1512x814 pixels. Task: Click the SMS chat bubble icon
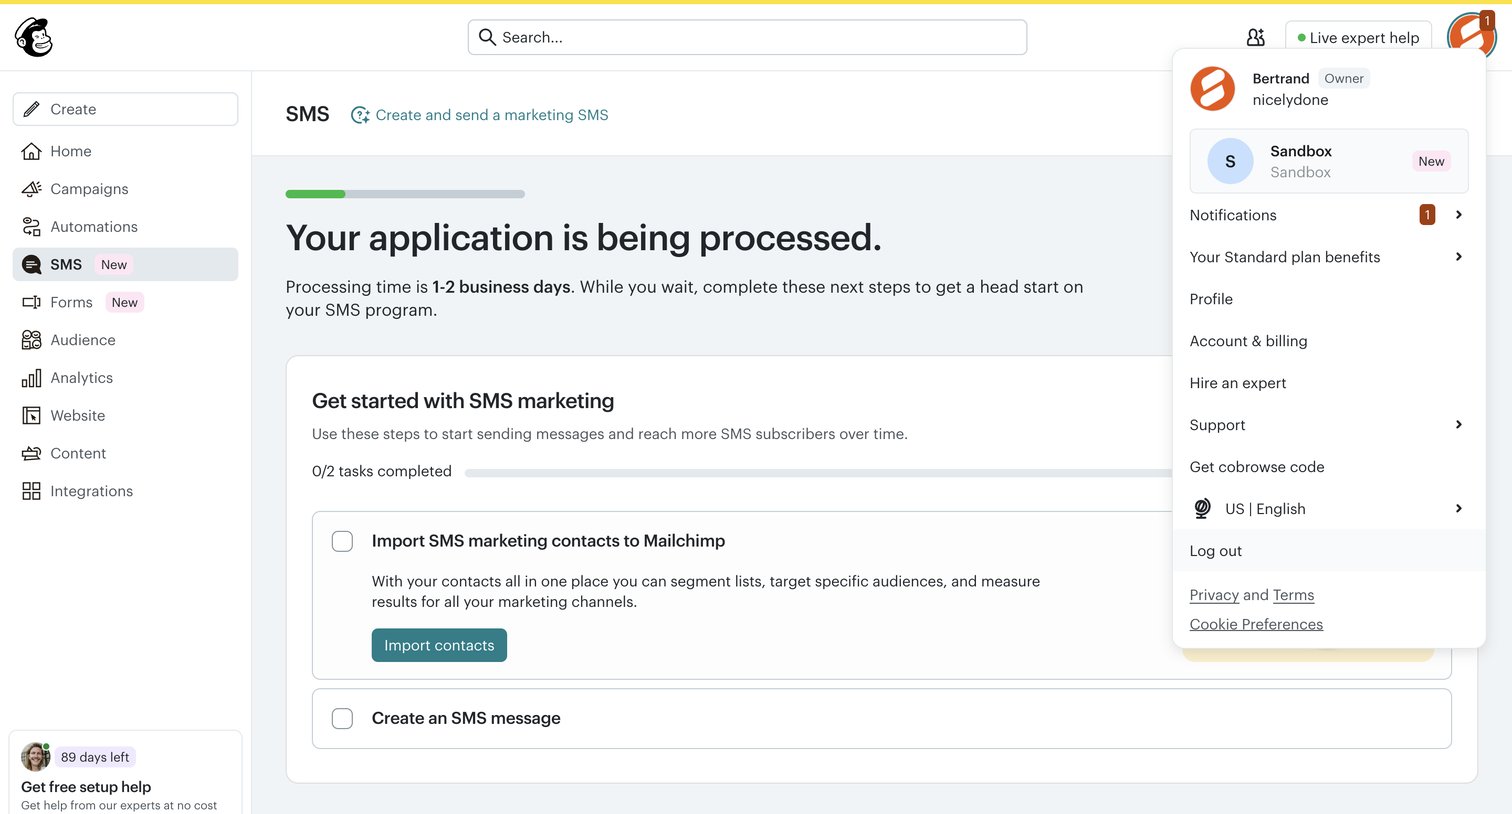pos(32,265)
